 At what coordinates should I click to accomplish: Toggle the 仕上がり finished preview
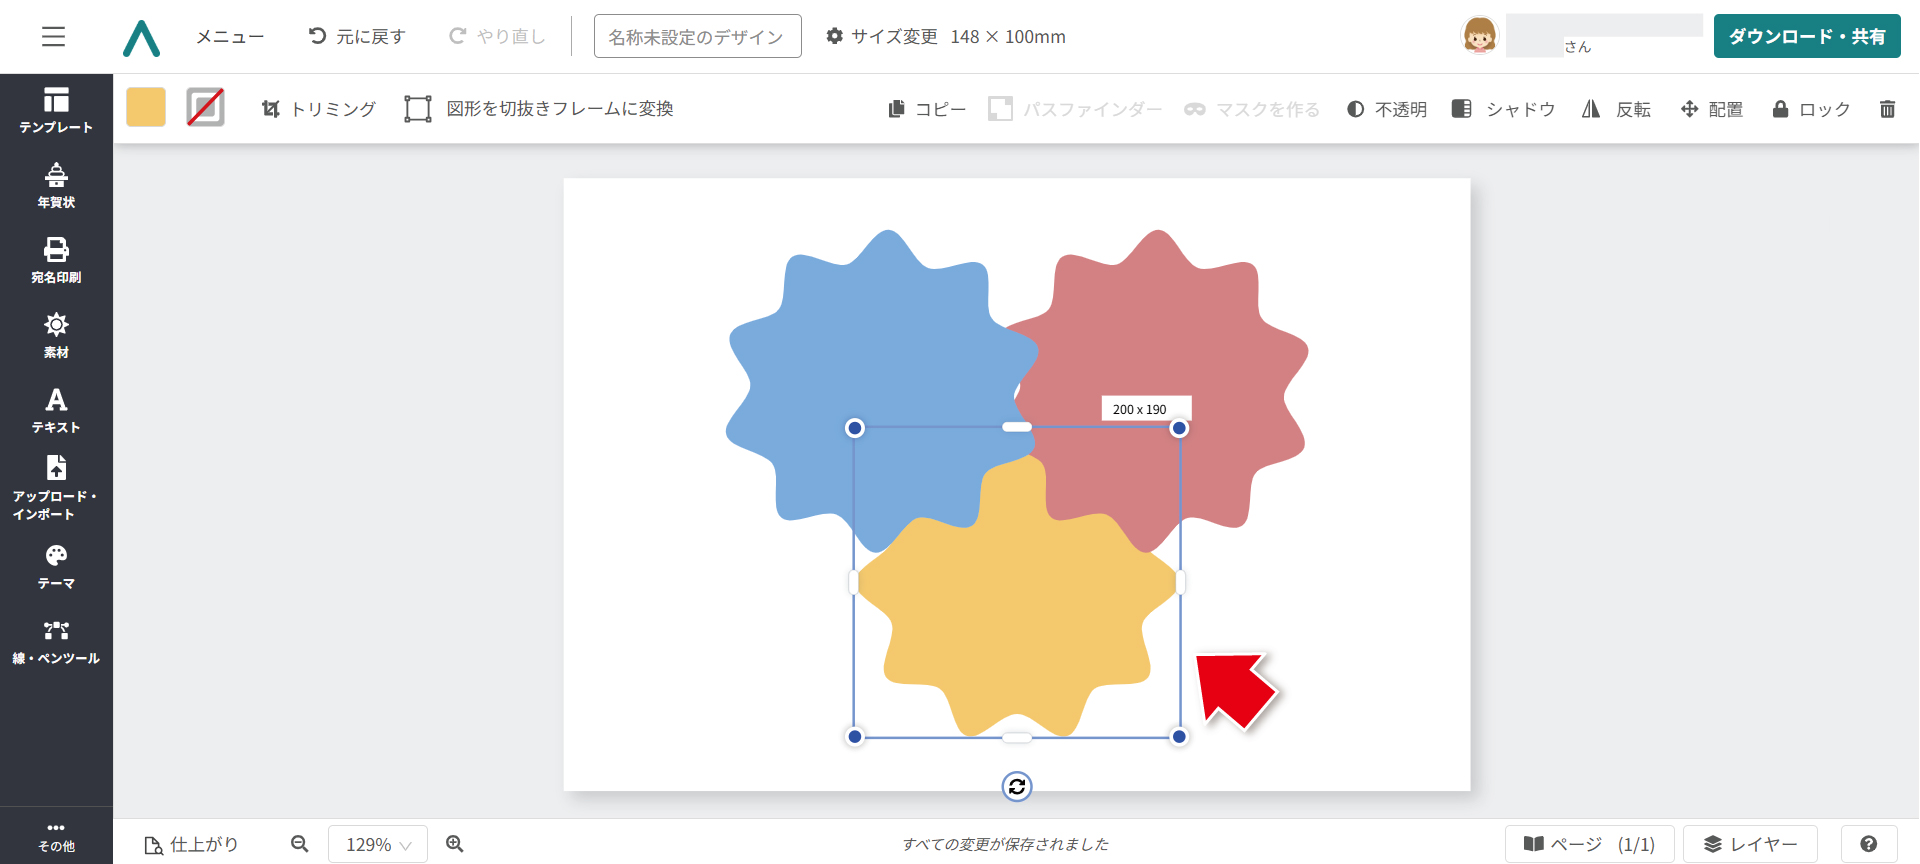192,844
